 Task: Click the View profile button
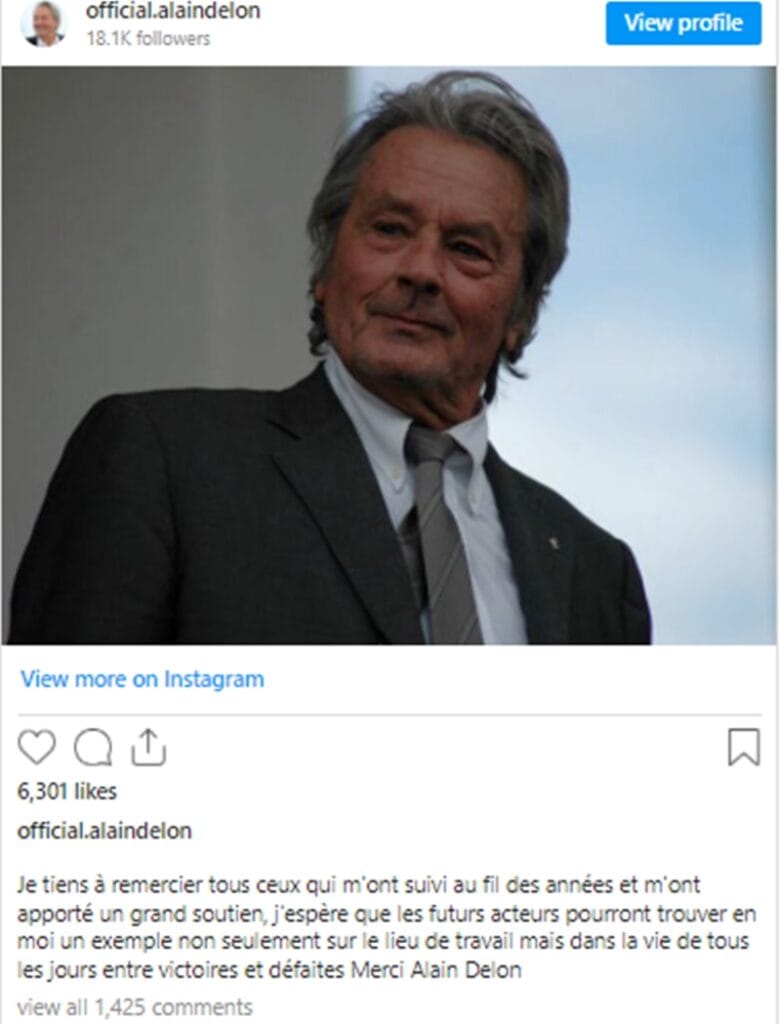pyautogui.click(x=683, y=23)
